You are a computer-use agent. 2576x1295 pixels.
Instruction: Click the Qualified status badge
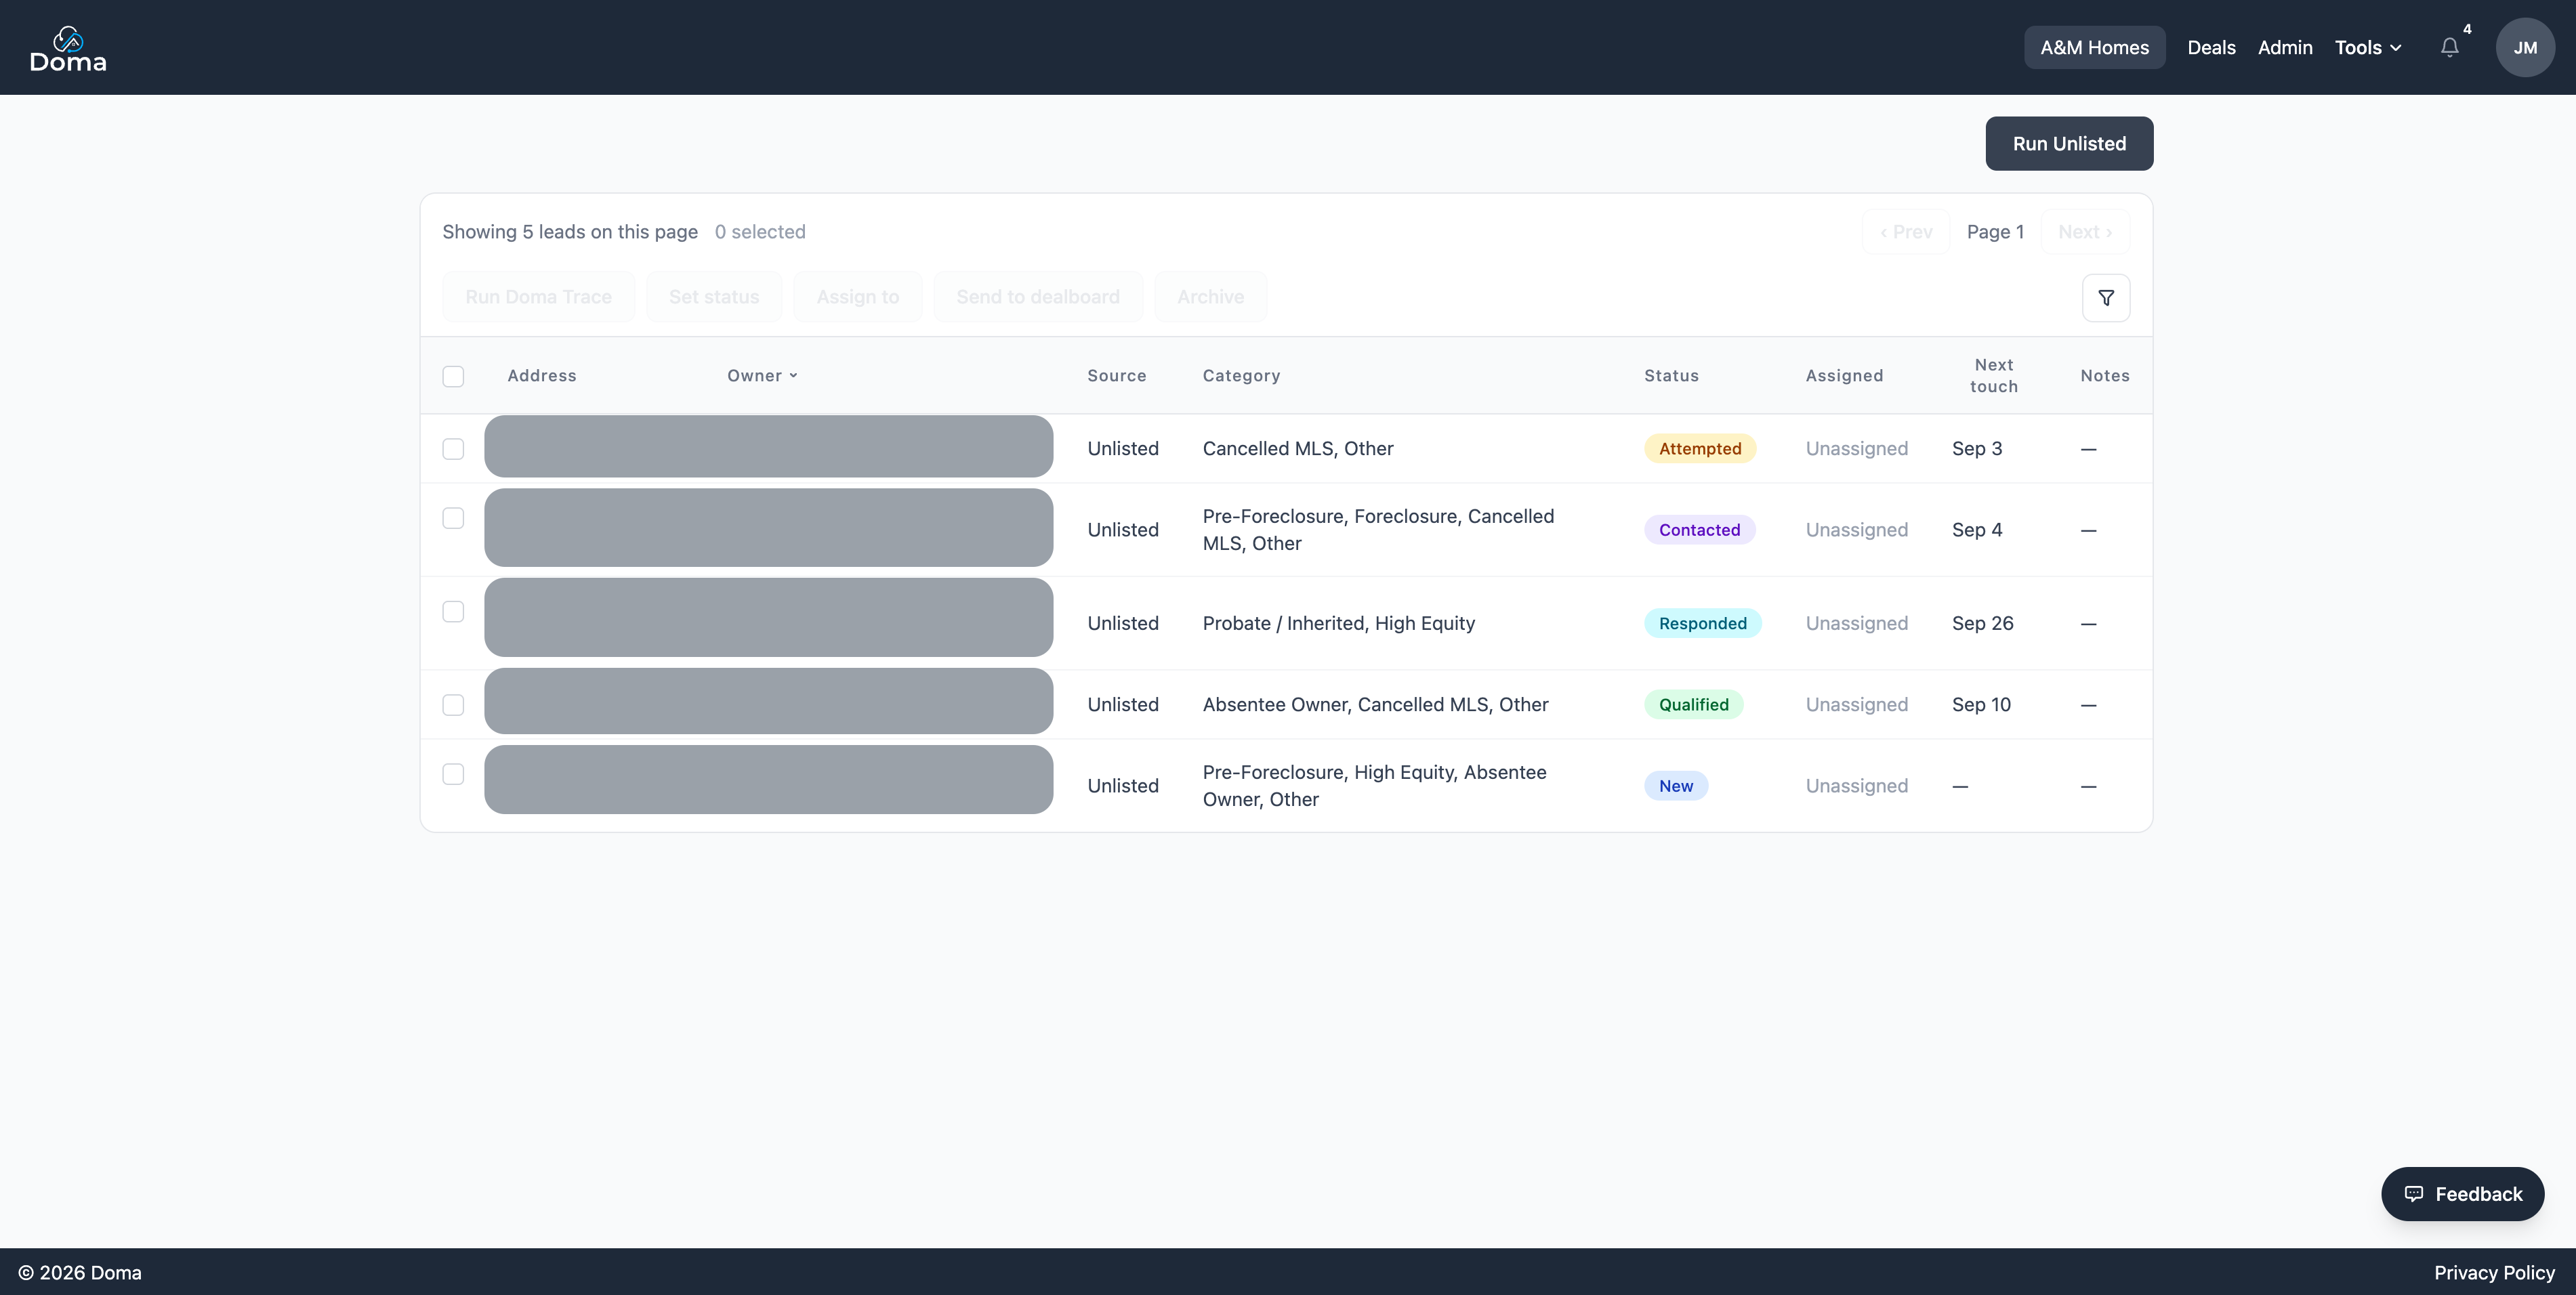1693,704
